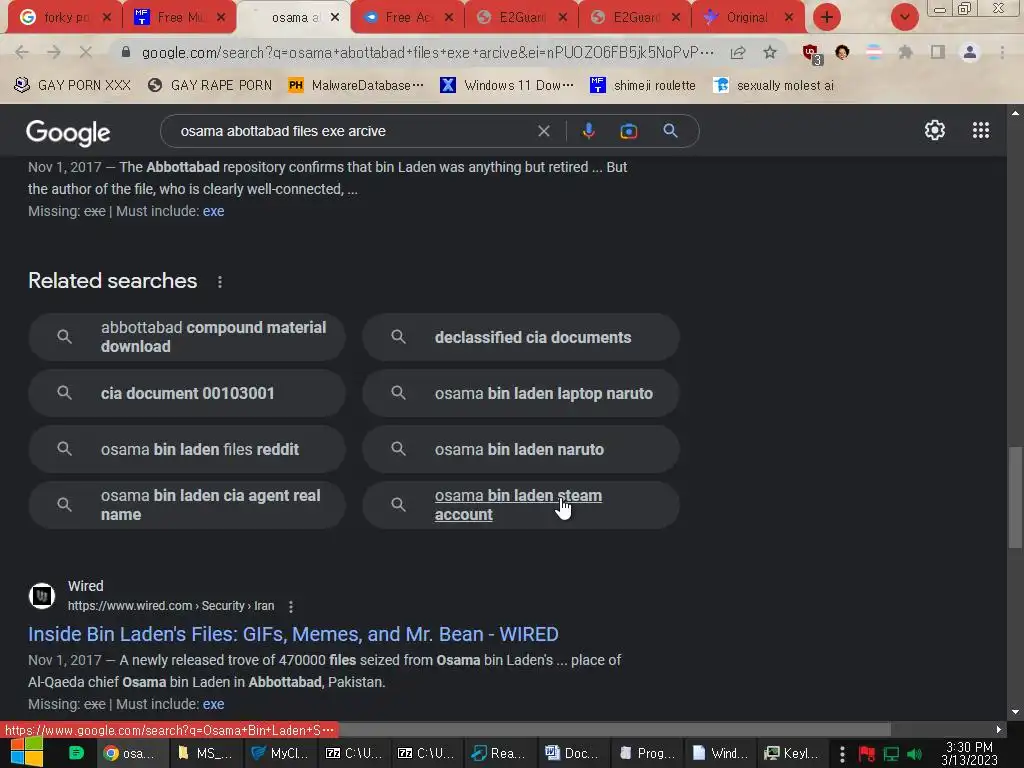Open a new browser tab with the plus button

[x=826, y=17]
